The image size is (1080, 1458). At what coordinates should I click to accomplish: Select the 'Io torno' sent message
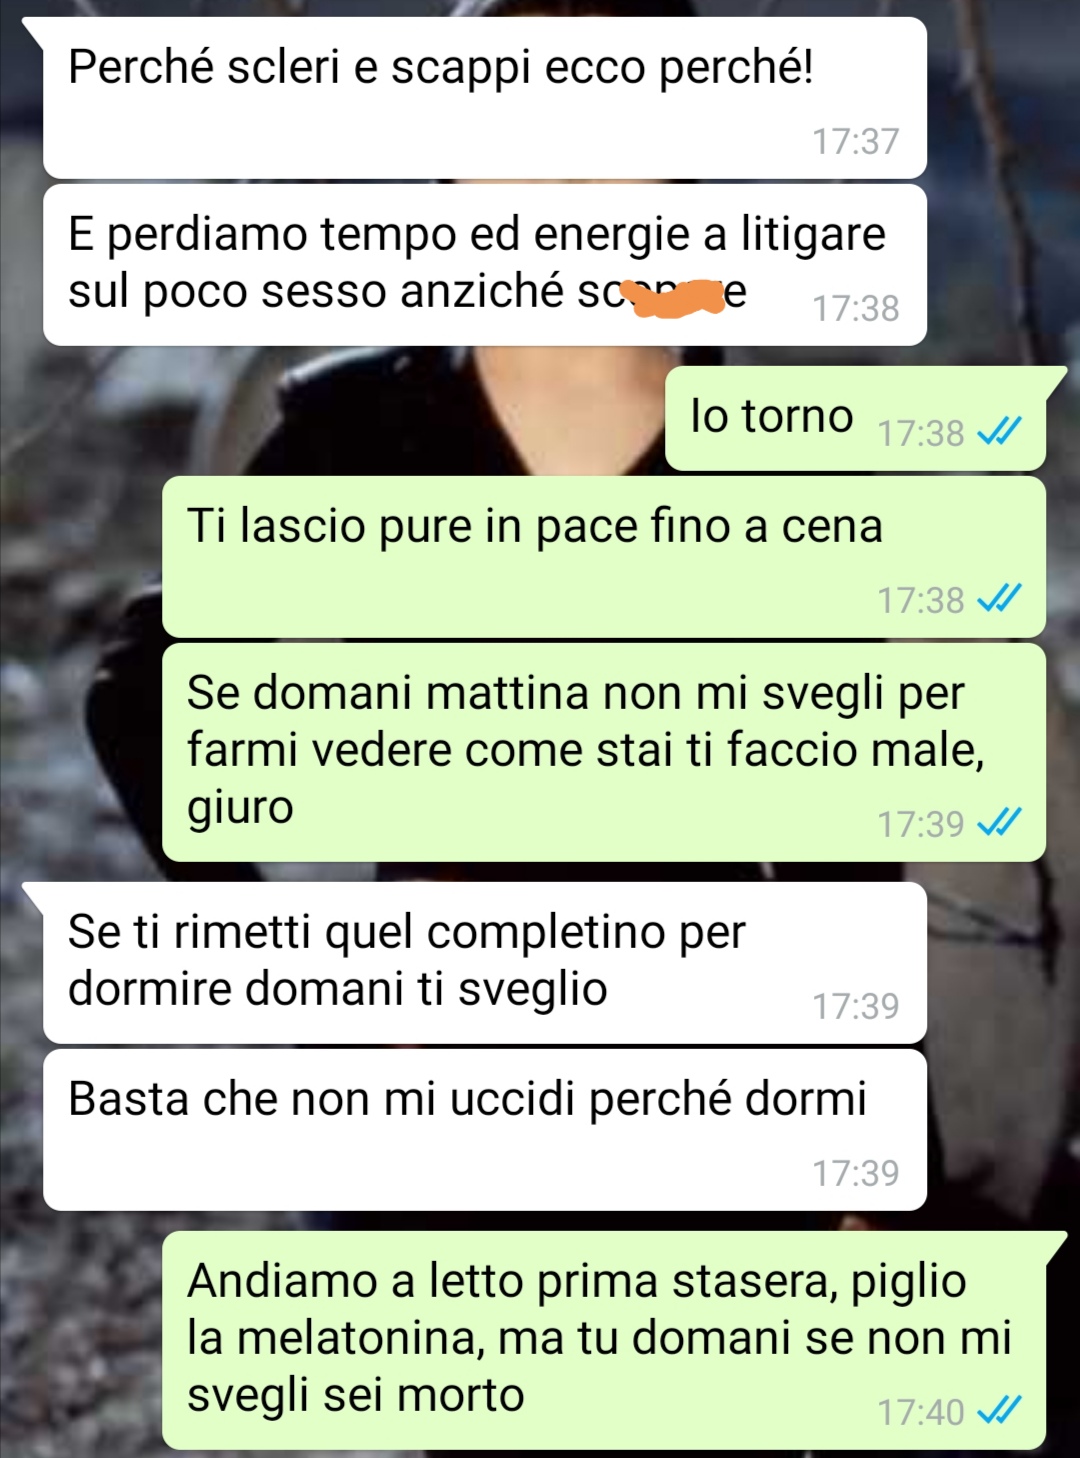pos(856,418)
